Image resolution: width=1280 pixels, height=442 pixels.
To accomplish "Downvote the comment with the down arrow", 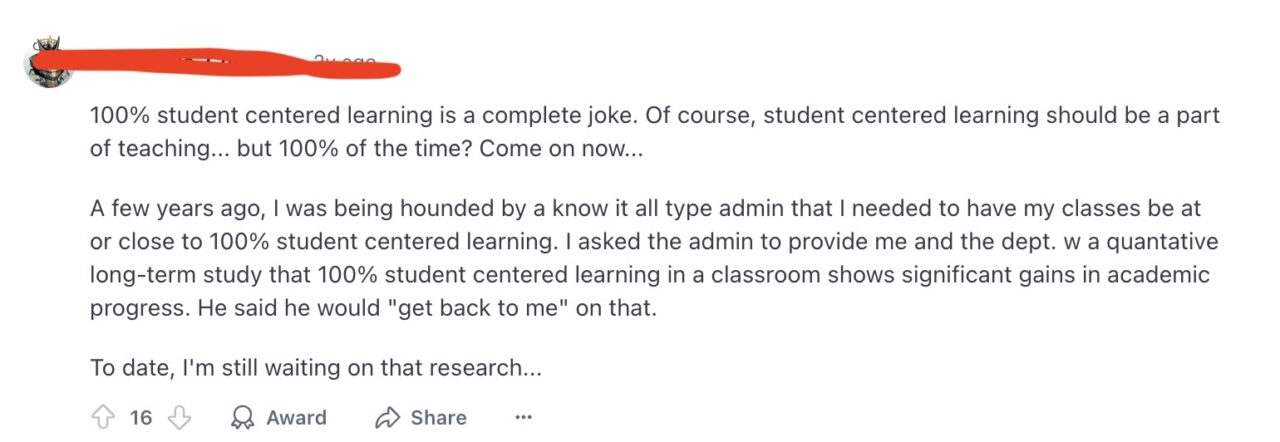I will 177,417.
